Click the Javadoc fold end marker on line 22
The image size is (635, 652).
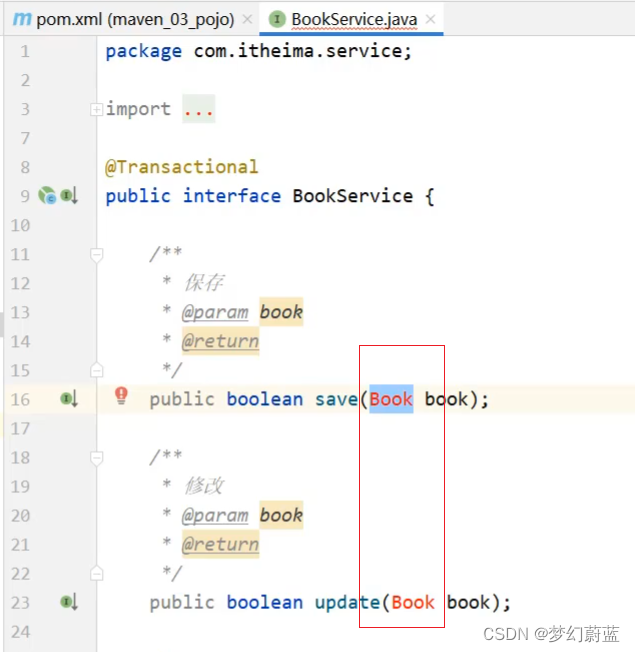pyautogui.click(x=96, y=573)
